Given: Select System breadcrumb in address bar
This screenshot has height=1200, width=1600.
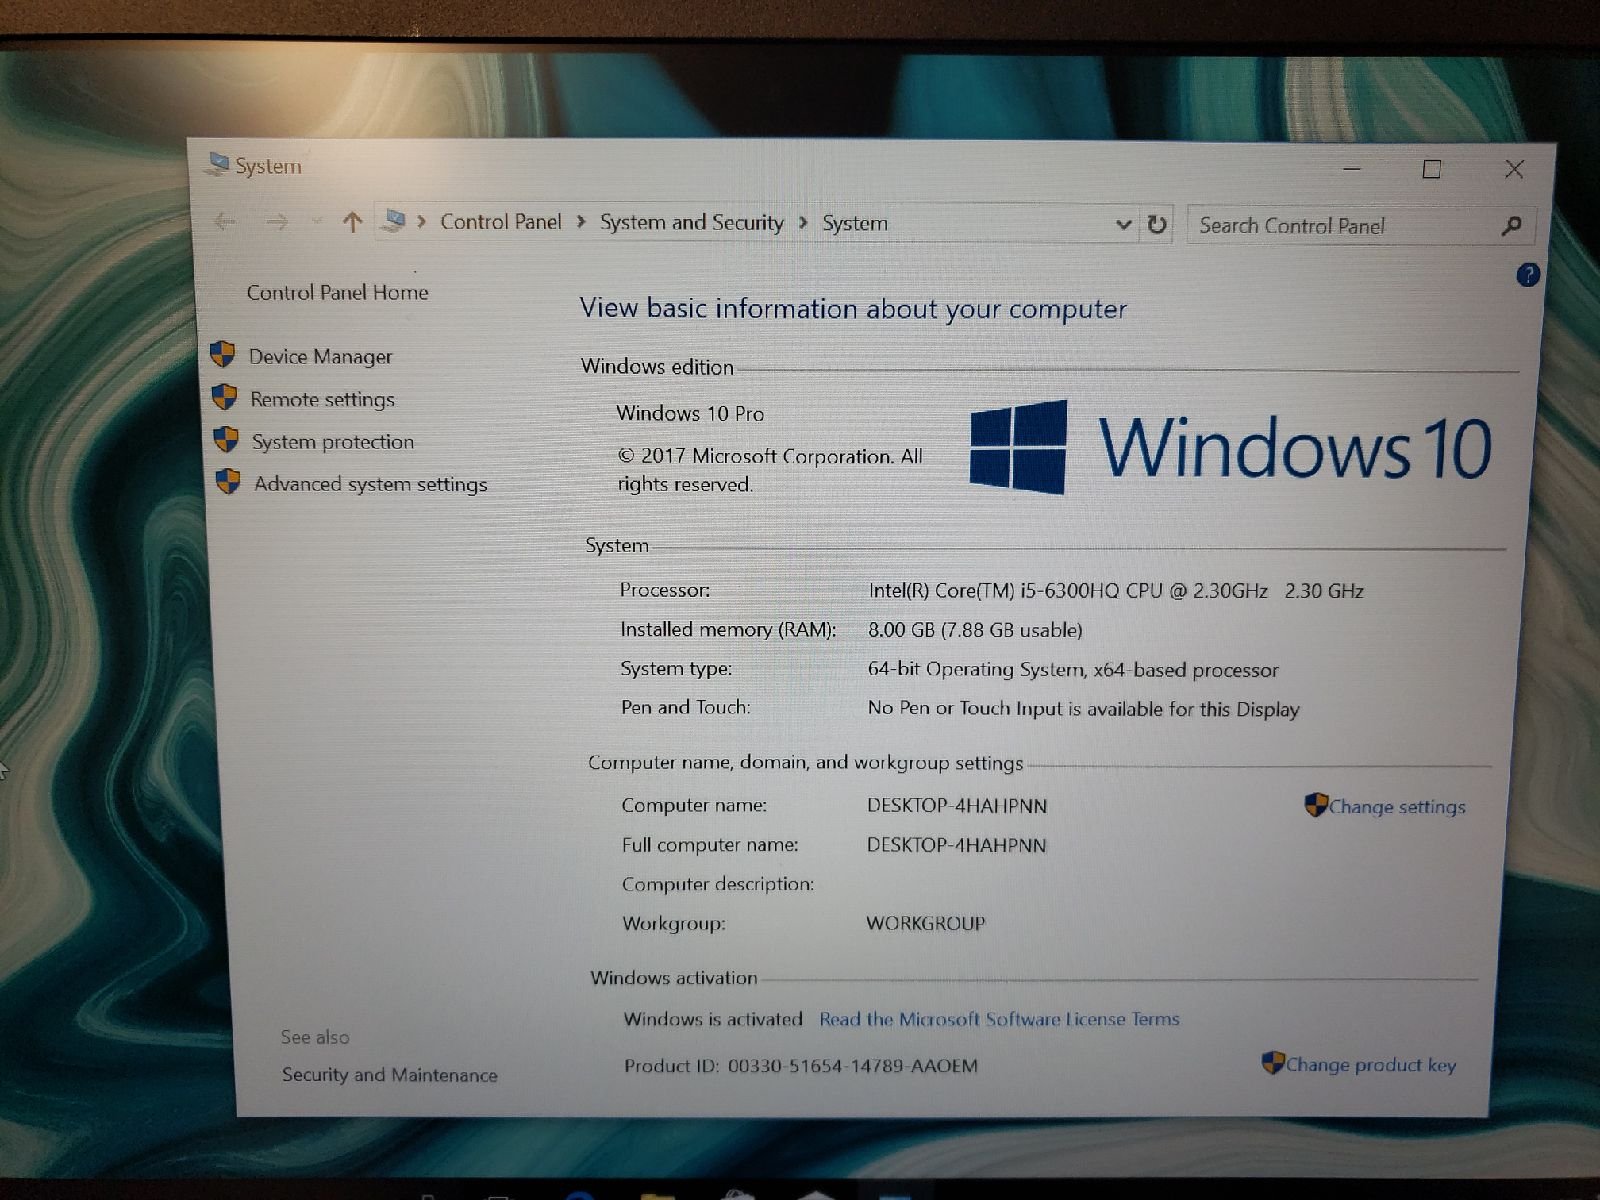Looking at the screenshot, I should [x=855, y=224].
